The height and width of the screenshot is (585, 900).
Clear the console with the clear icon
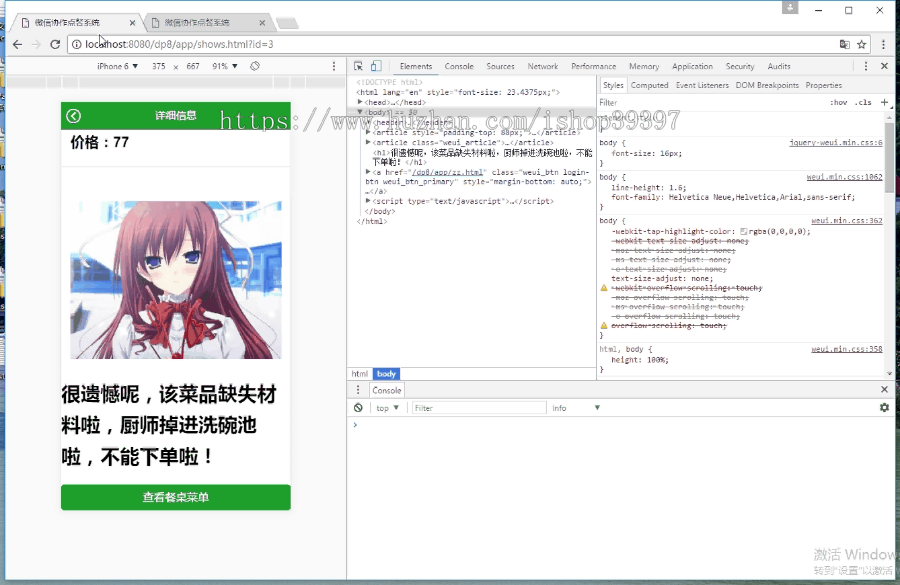358,408
